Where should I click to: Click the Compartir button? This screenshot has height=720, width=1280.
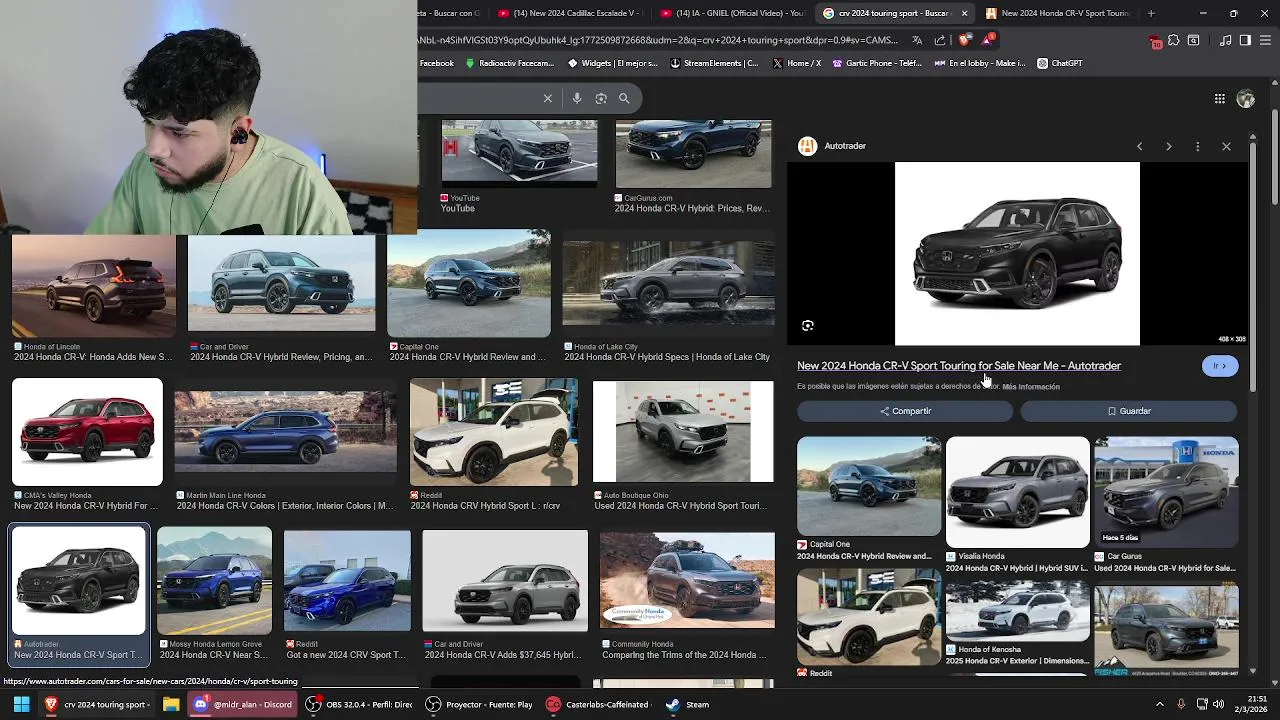click(905, 411)
